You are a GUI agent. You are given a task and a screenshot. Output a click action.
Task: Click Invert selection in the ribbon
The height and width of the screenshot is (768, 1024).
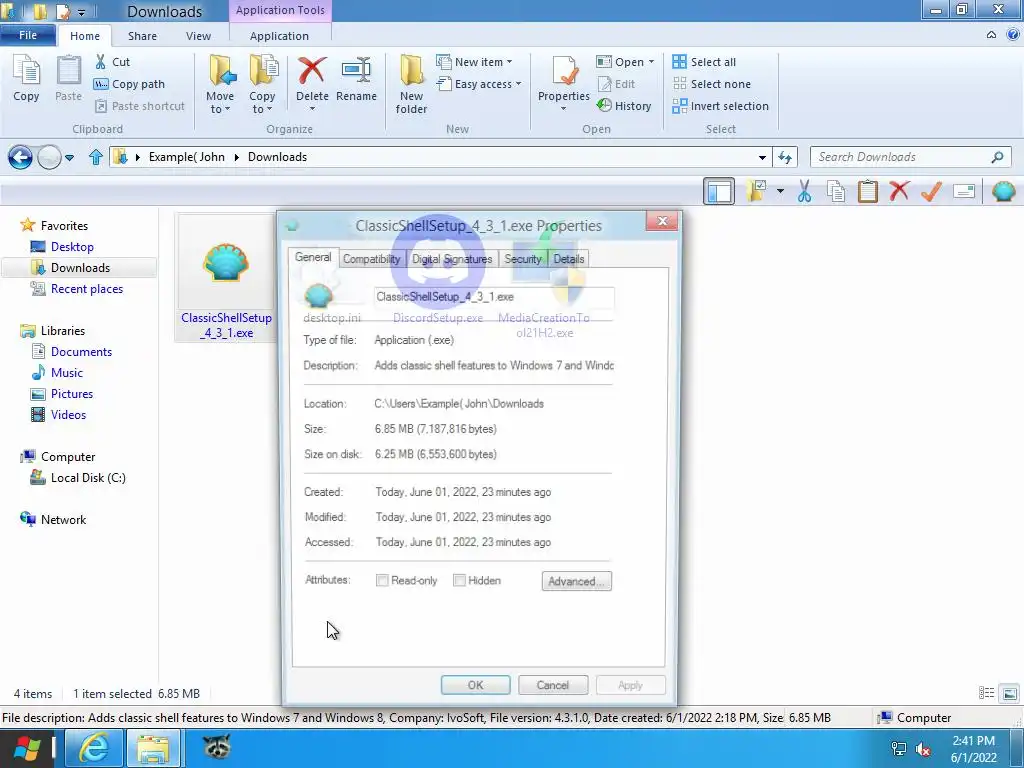click(720, 106)
